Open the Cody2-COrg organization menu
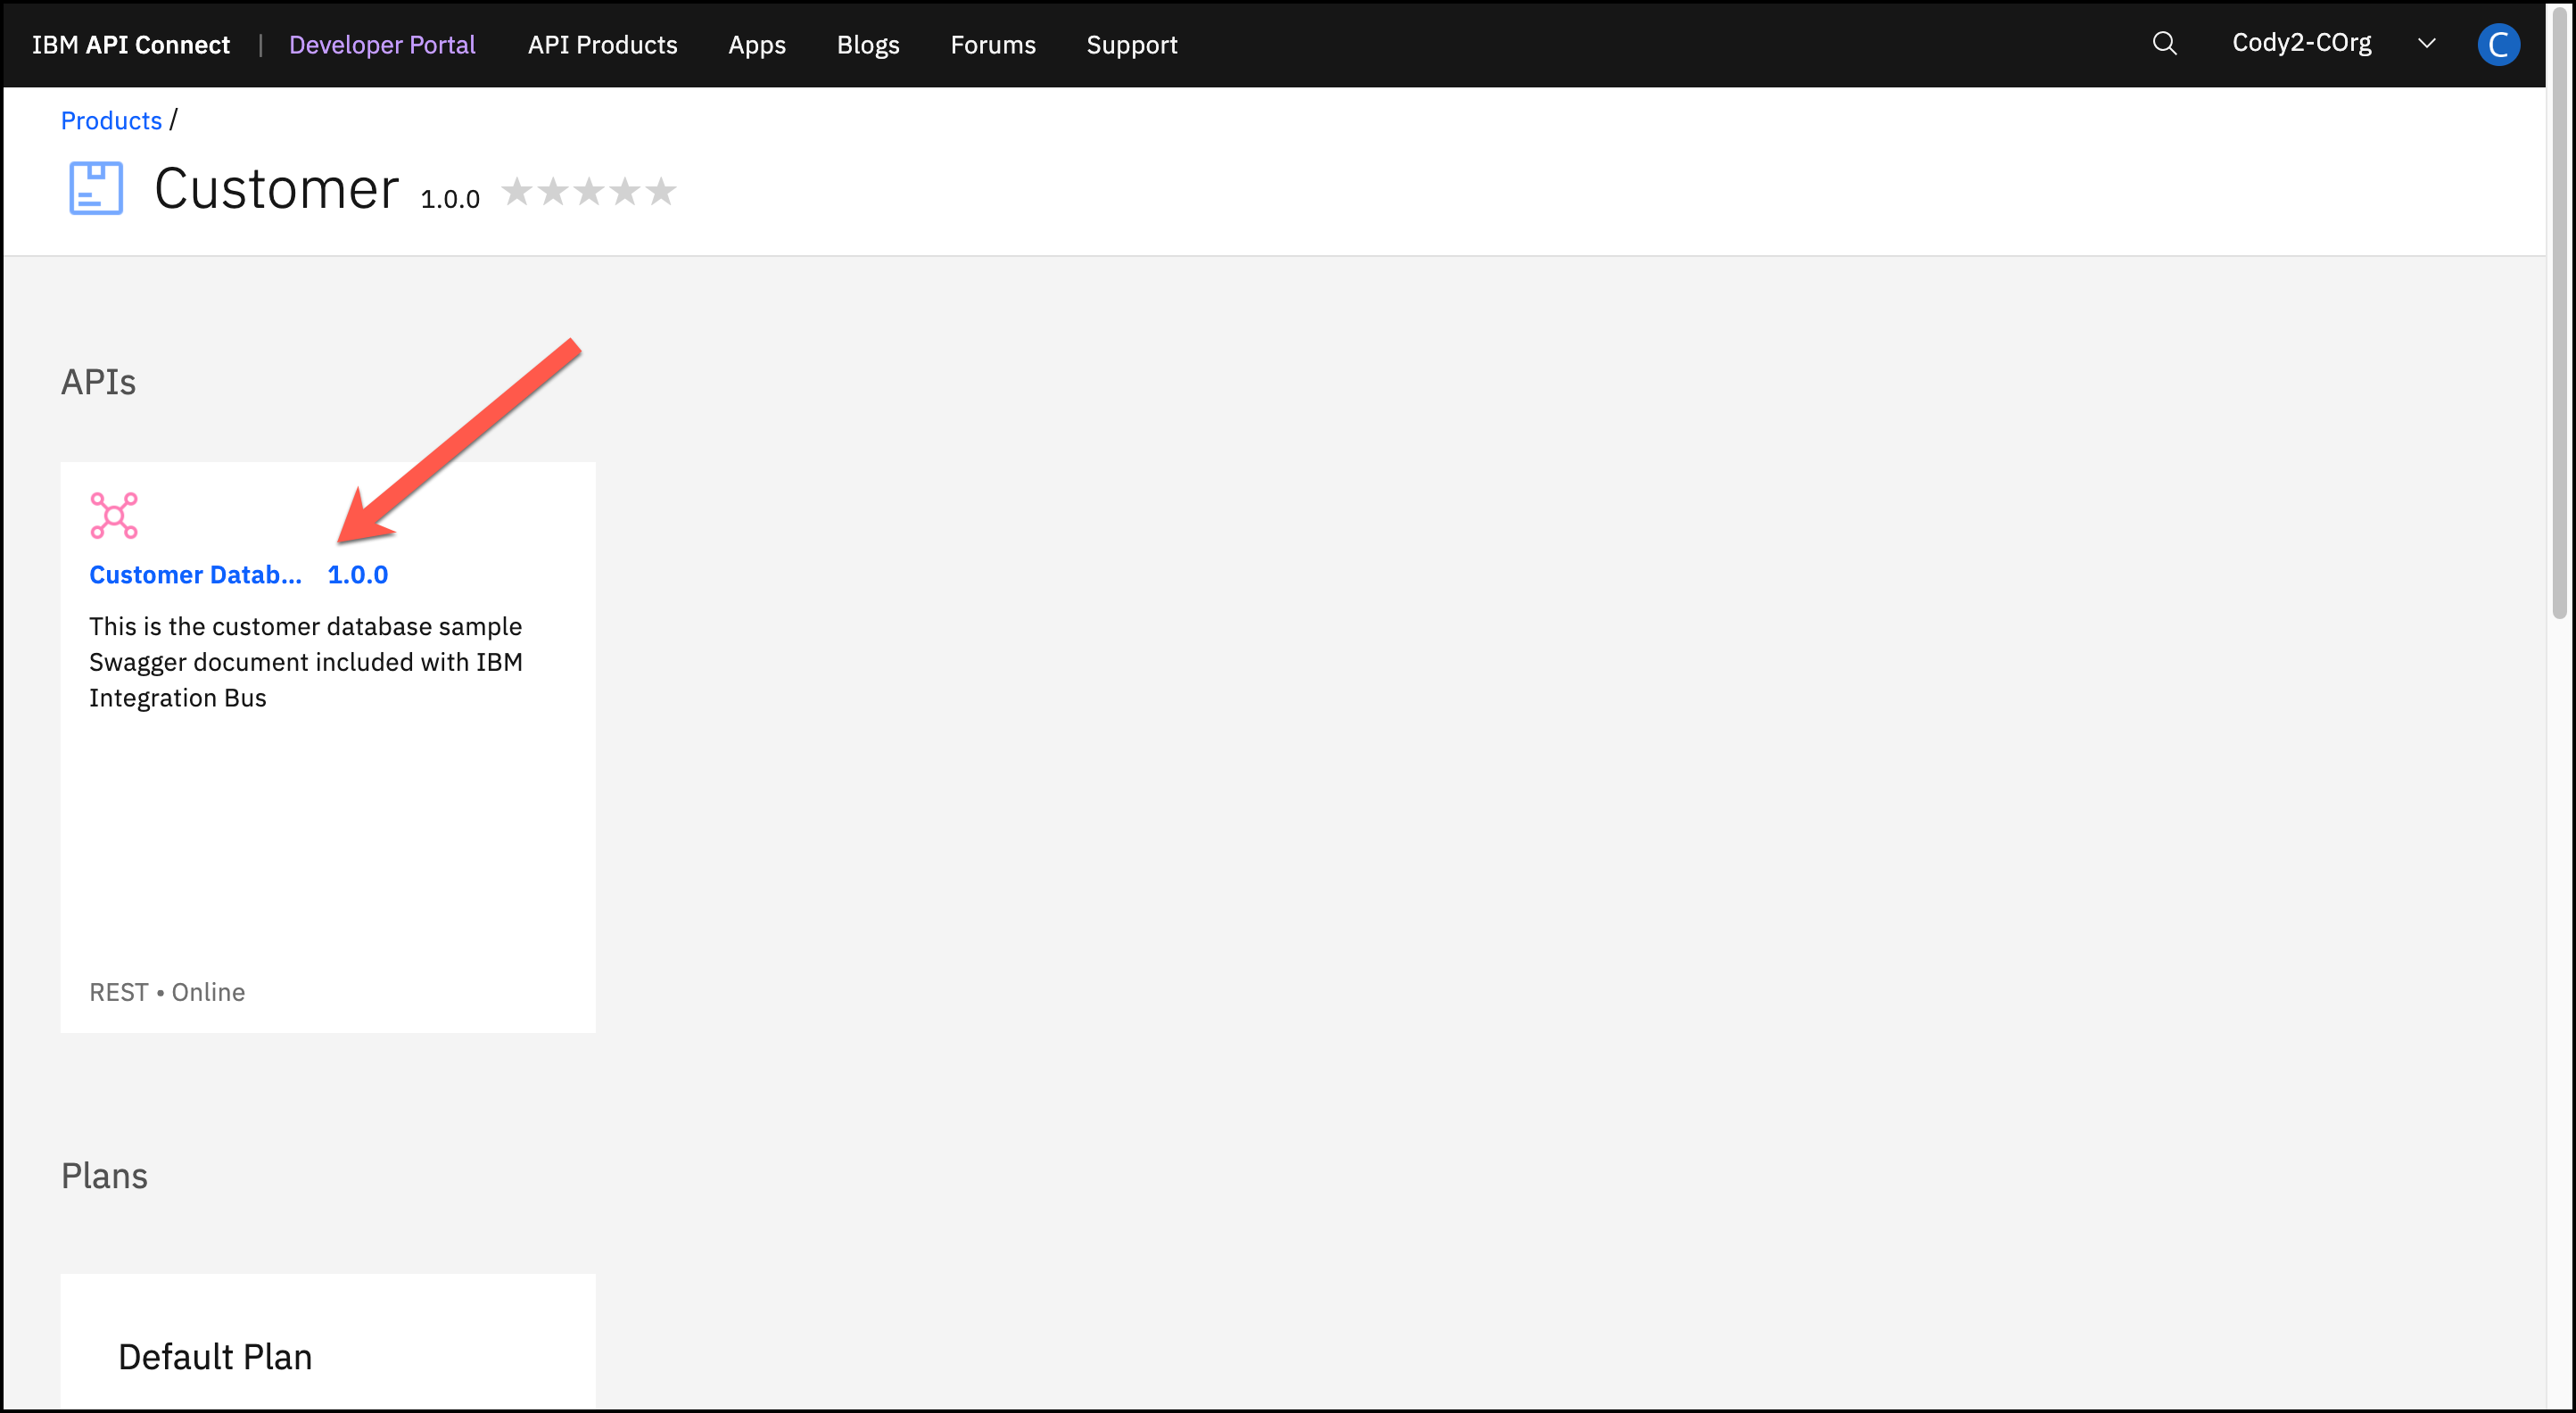This screenshot has width=2576, height=1413. (2301, 43)
